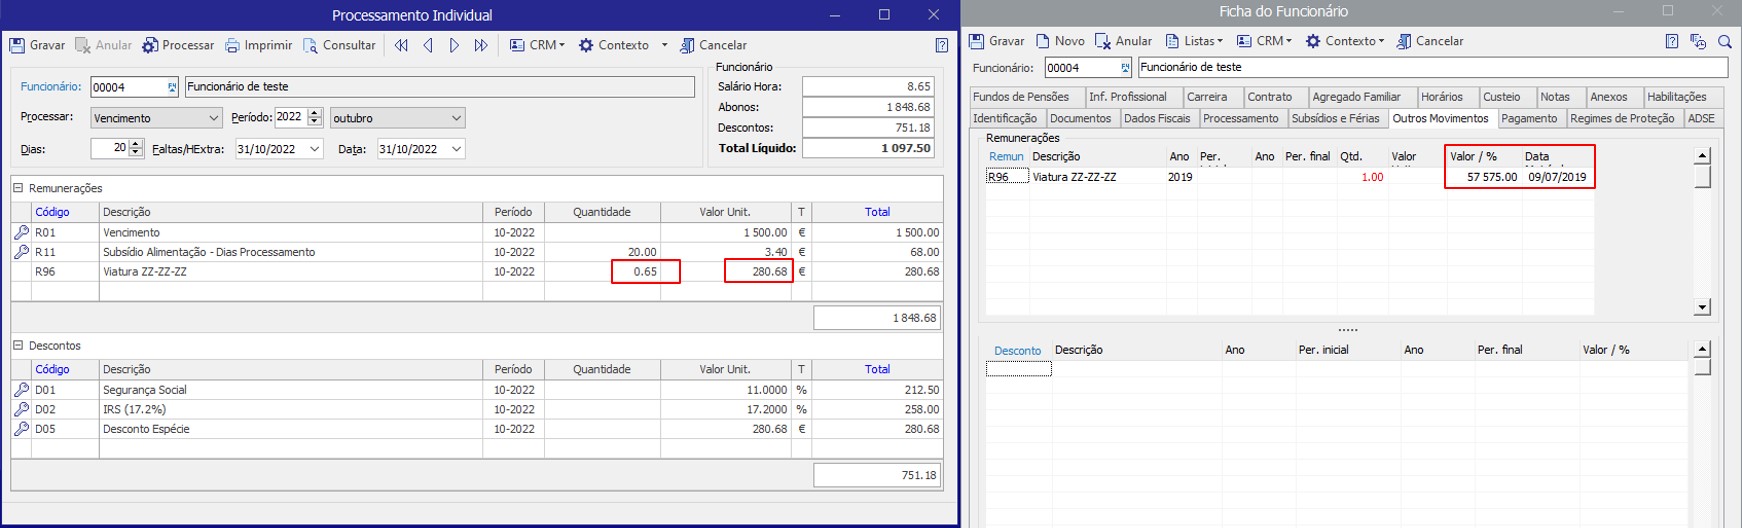Click Gravar in Processamento Individual toolbar

pyautogui.click(x=37, y=45)
